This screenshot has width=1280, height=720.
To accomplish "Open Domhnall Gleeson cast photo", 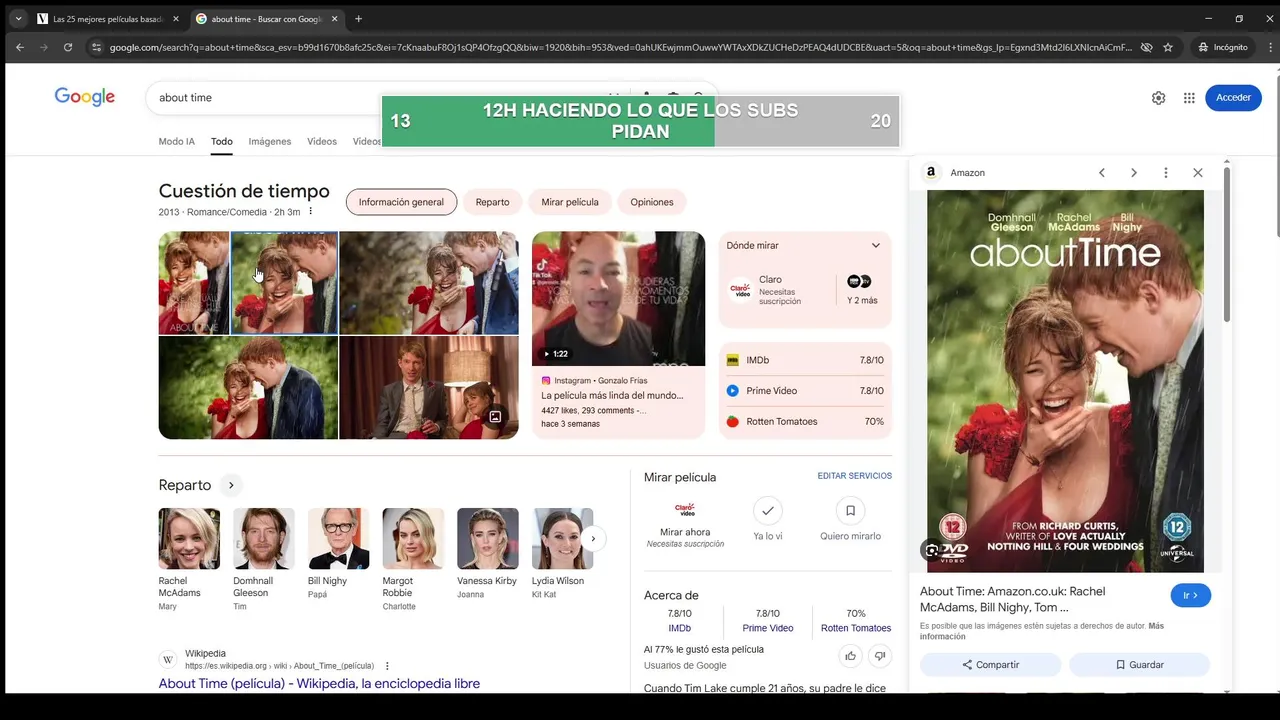I will 264,539.
